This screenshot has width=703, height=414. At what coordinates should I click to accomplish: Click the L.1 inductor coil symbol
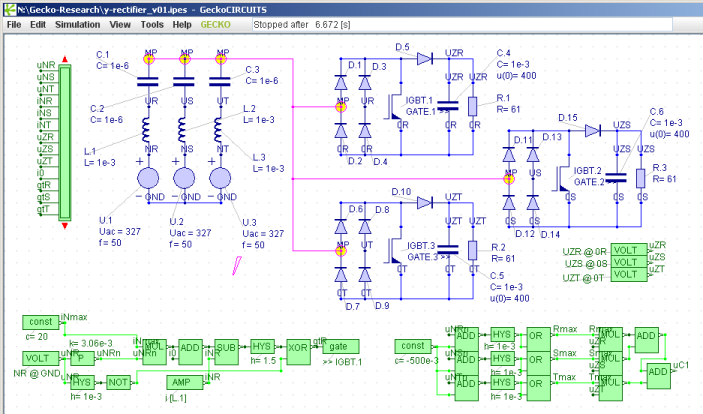(149, 130)
